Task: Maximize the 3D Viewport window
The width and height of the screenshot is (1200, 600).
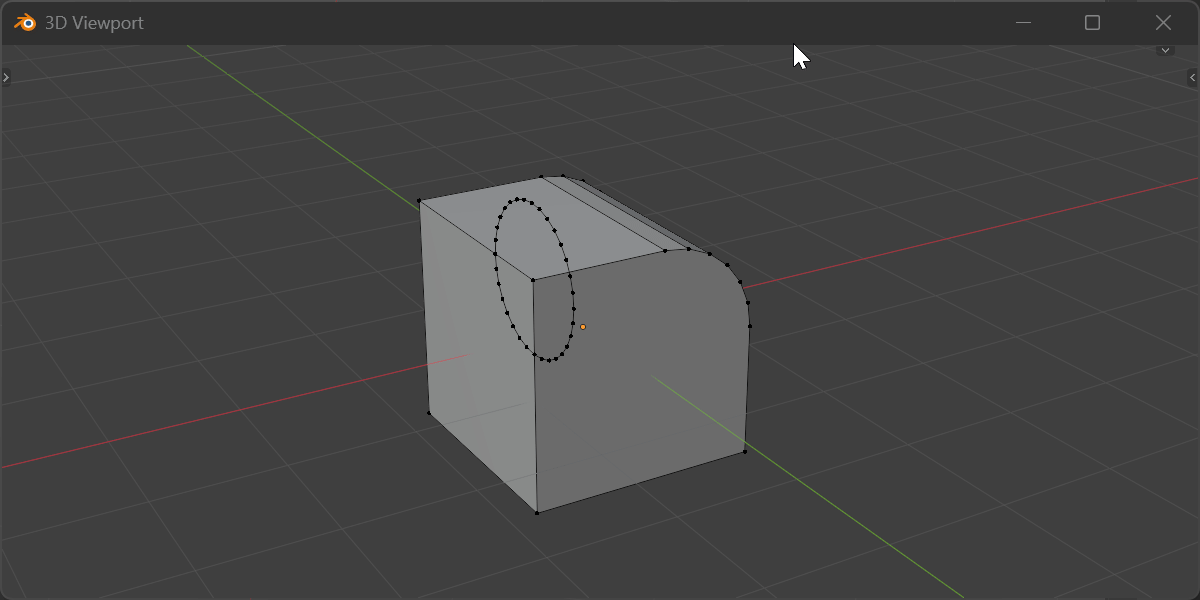Action: coord(1092,22)
